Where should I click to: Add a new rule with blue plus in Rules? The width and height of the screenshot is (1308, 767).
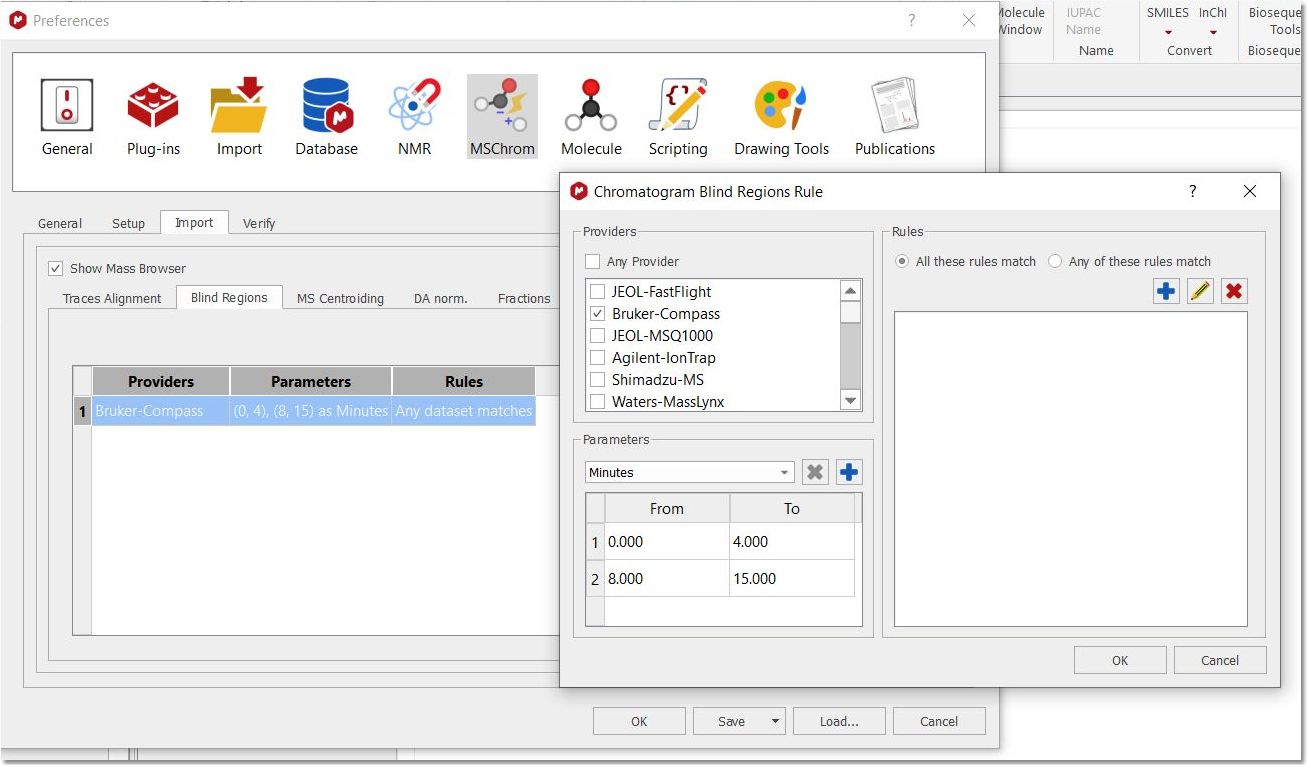[1166, 291]
